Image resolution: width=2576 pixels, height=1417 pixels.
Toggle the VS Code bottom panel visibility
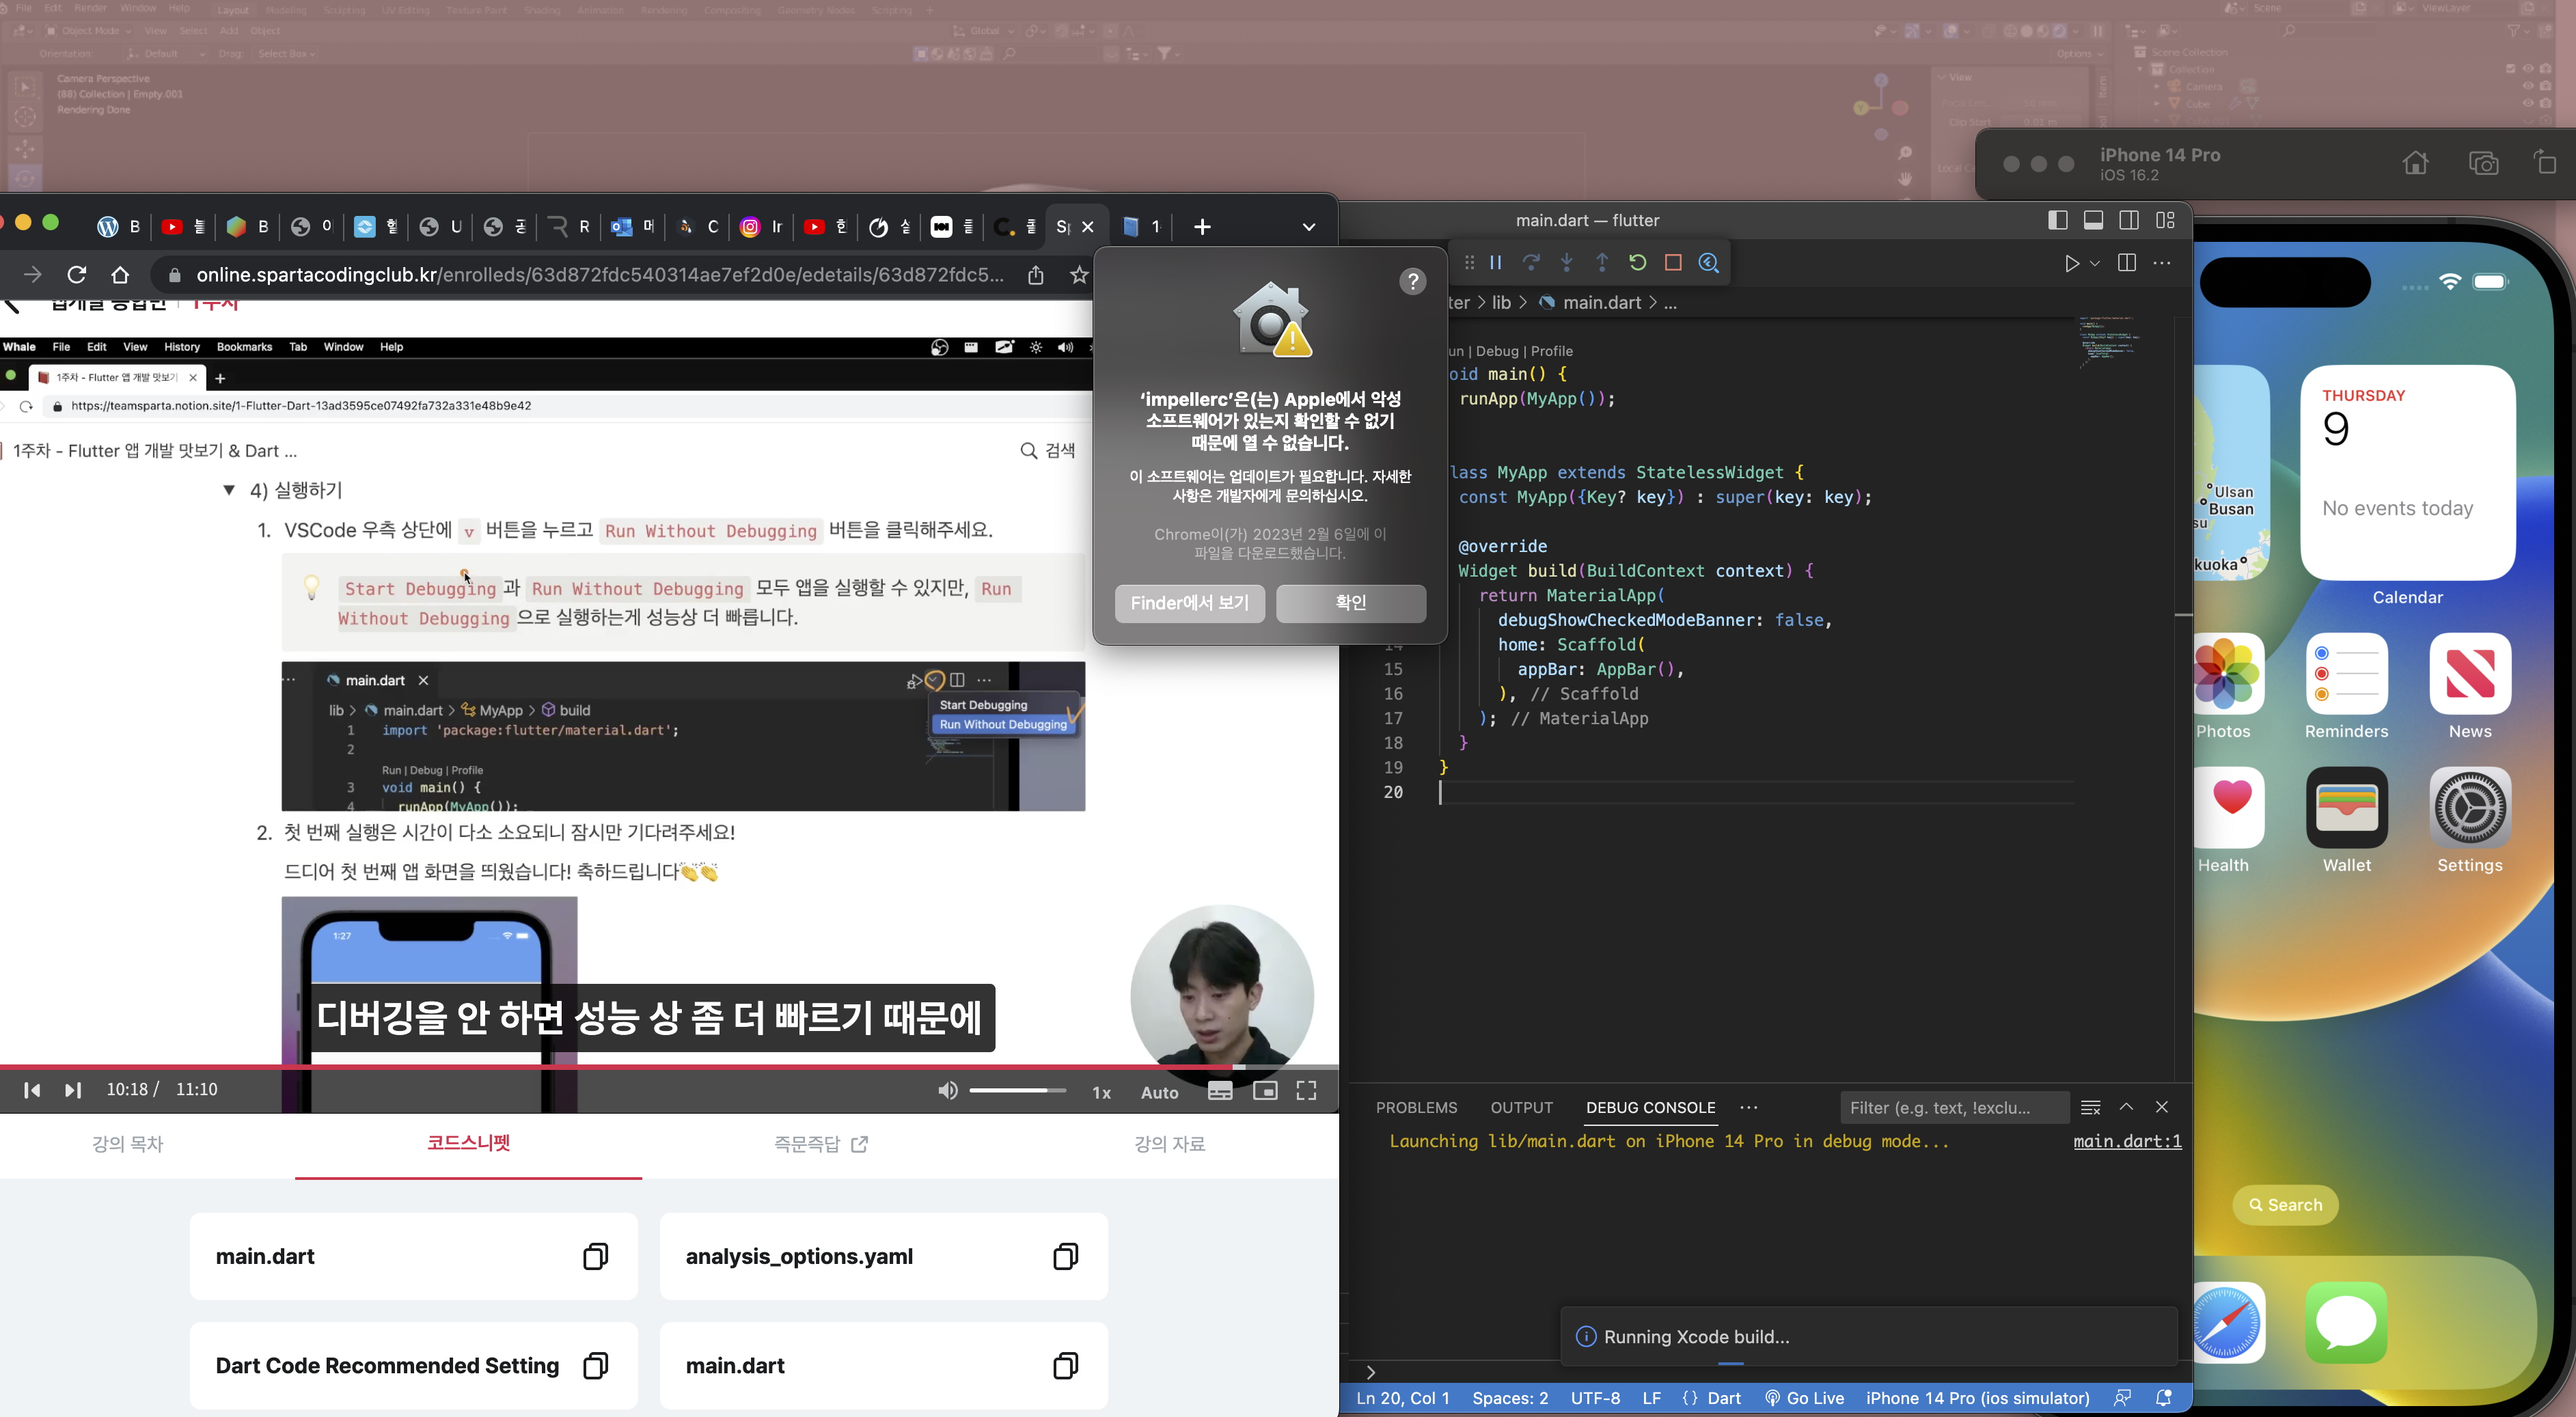point(2093,220)
